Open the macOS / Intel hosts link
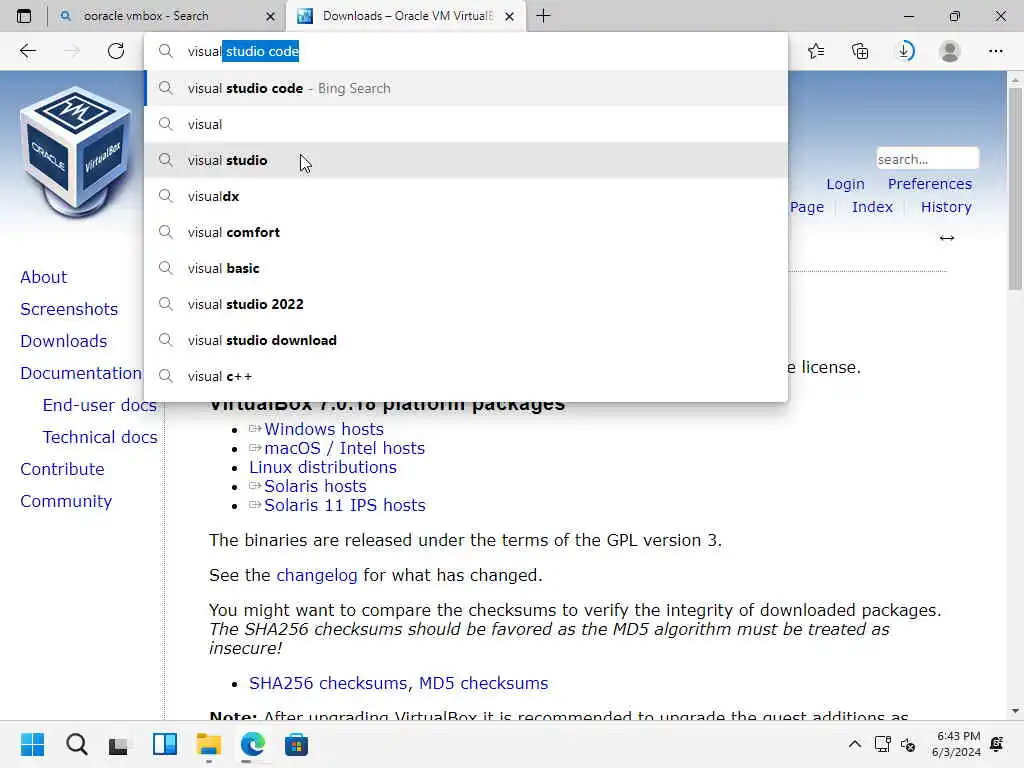The width and height of the screenshot is (1024, 768). tap(344, 448)
